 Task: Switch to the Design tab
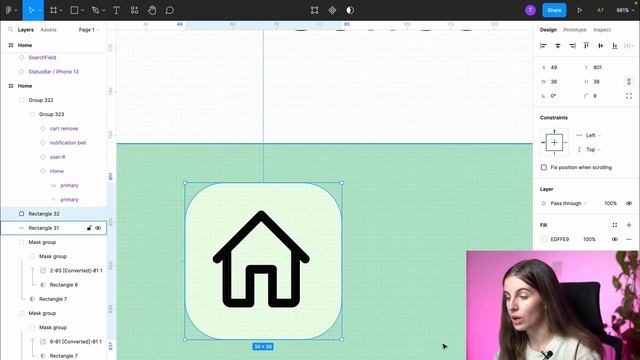point(548,30)
